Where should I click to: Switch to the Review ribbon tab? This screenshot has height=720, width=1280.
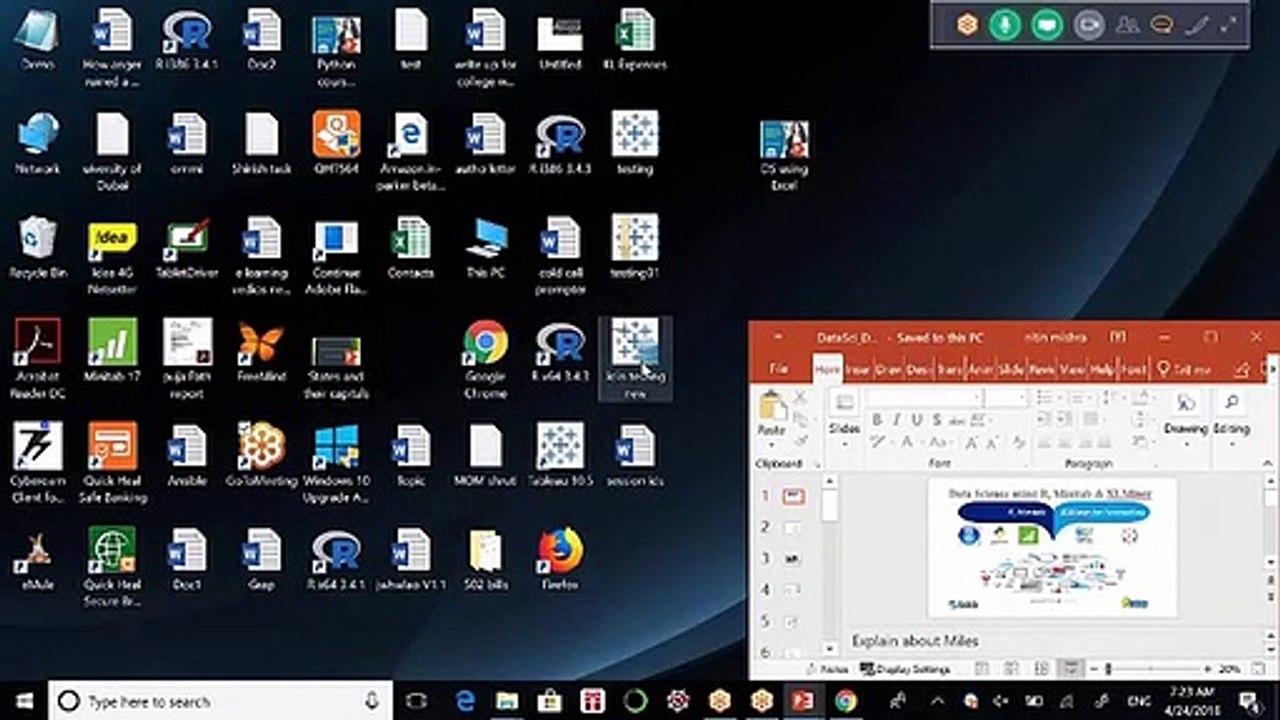click(x=1041, y=369)
